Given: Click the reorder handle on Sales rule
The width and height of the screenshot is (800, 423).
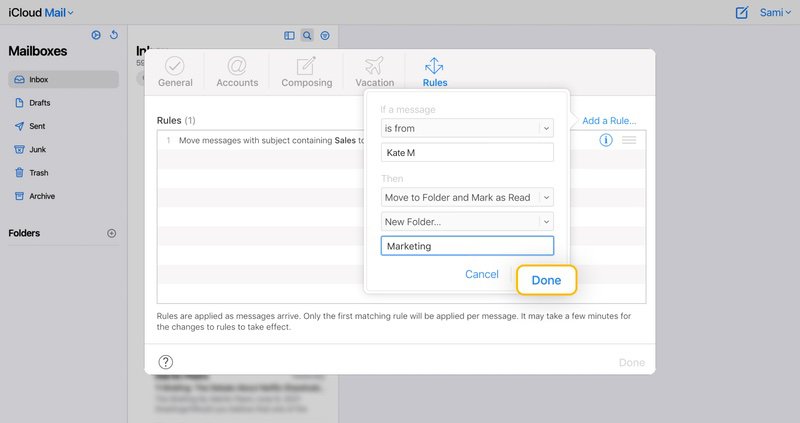Looking at the screenshot, I should point(629,140).
